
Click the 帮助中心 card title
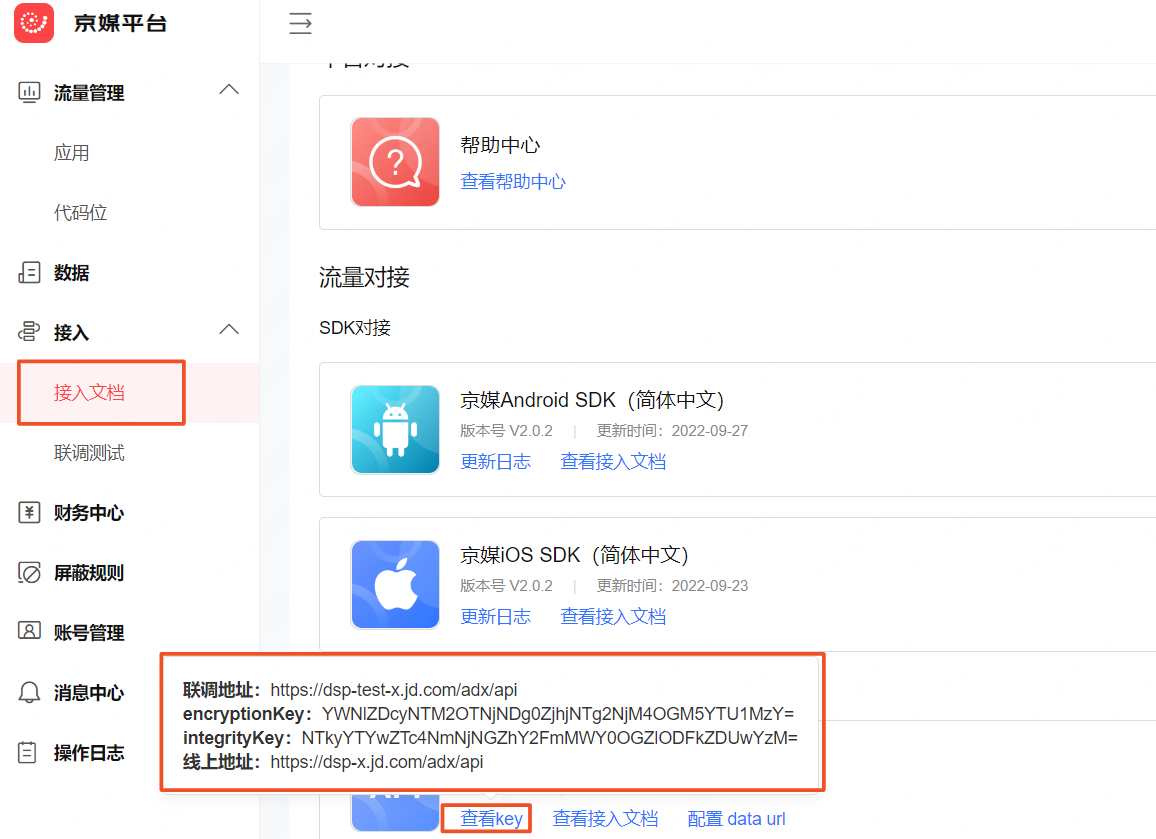(x=500, y=145)
